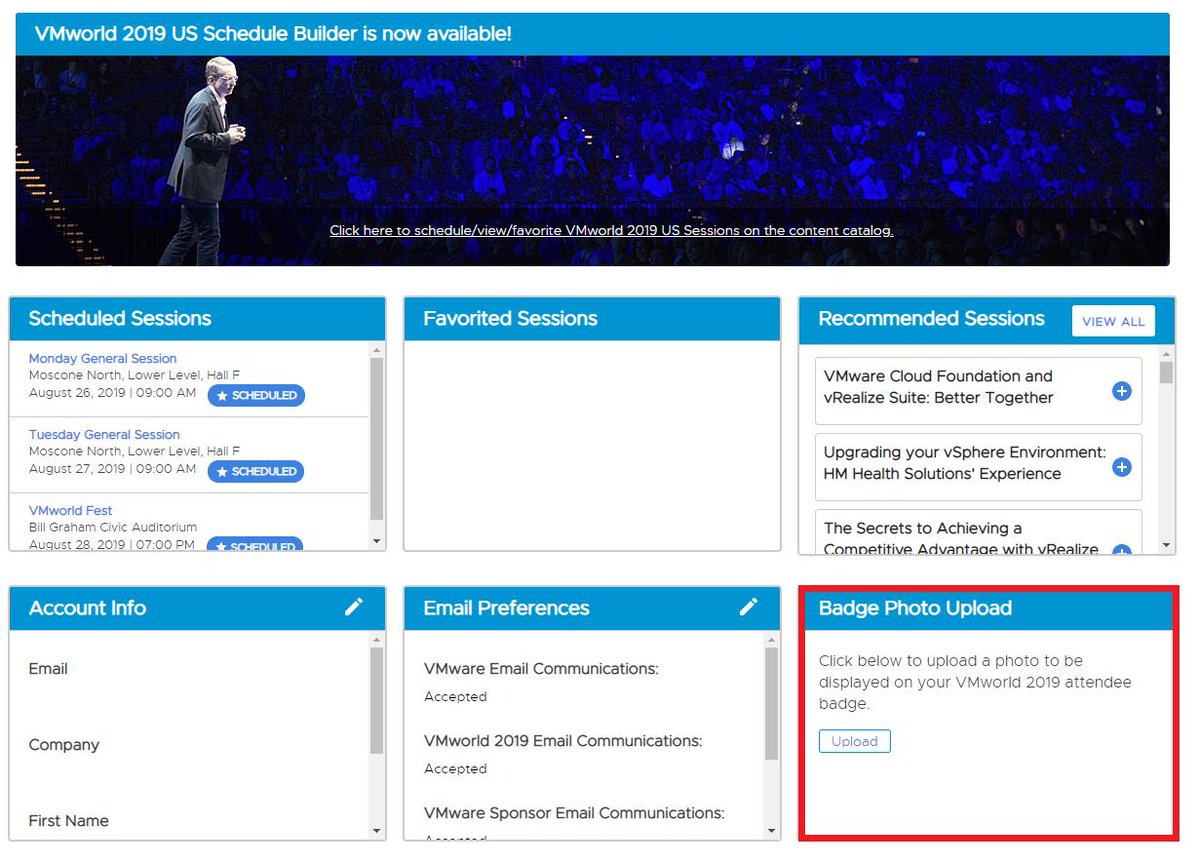Click the Account Info header title
Screen dimensions: 1200x864
click(x=87, y=608)
